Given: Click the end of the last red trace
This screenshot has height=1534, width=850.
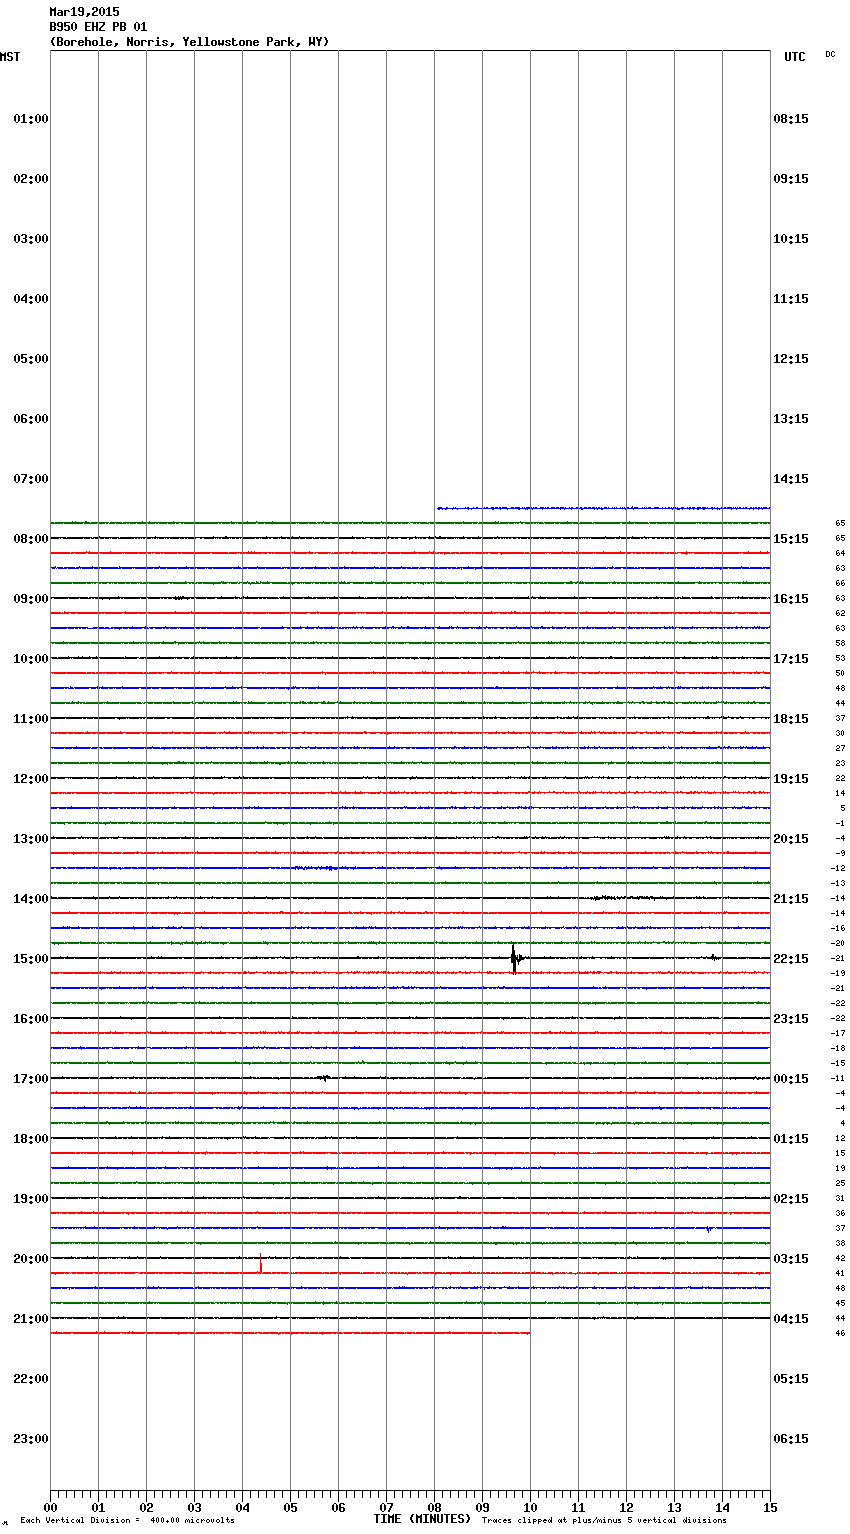Looking at the screenshot, I should pyautogui.click(x=529, y=1333).
